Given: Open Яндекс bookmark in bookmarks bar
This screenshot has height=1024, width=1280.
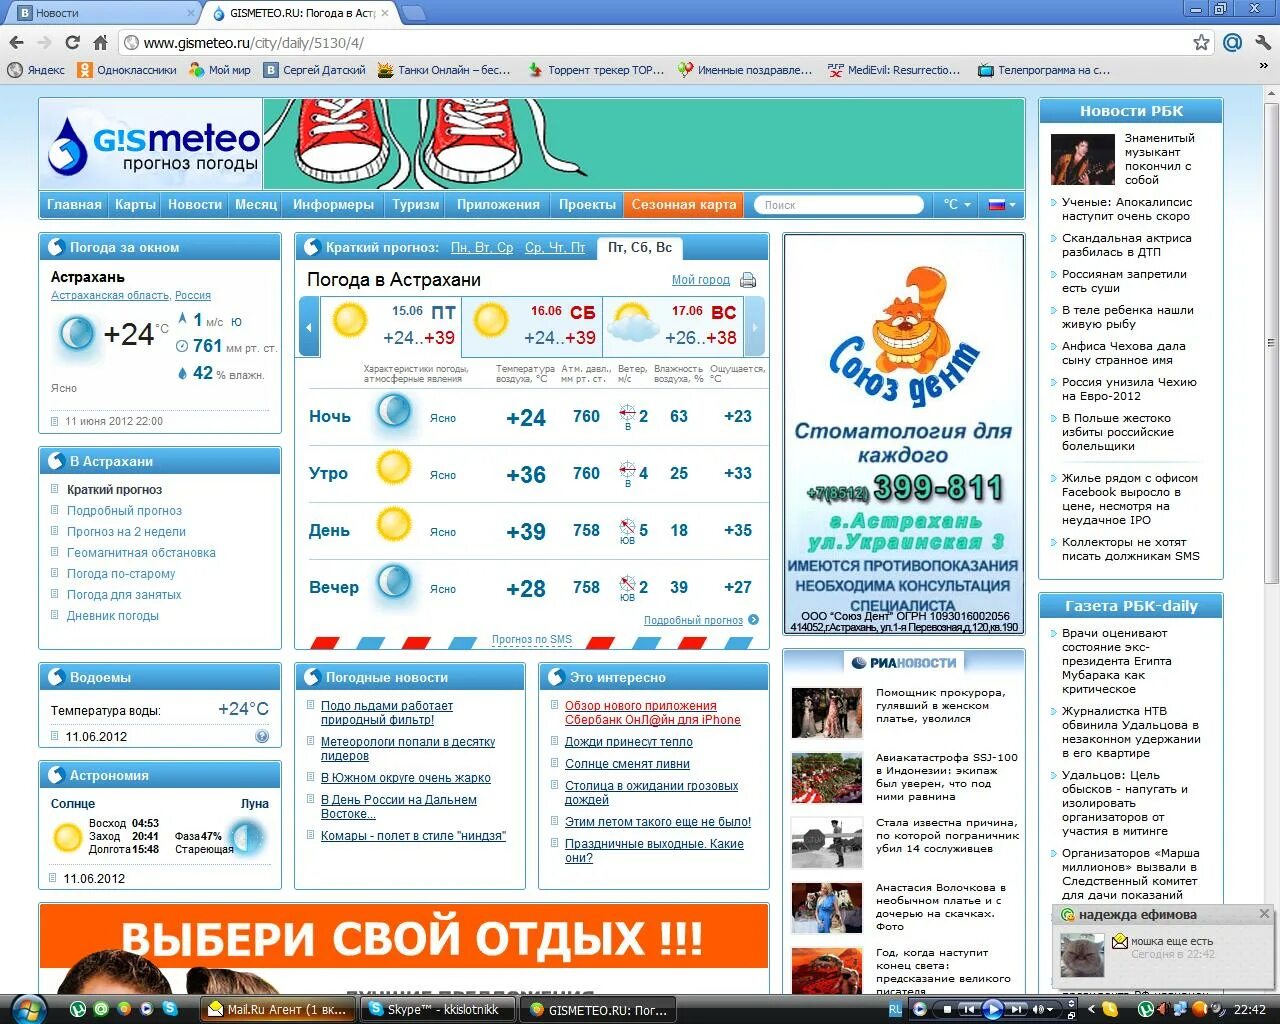Looking at the screenshot, I should click(x=36, y=70).
